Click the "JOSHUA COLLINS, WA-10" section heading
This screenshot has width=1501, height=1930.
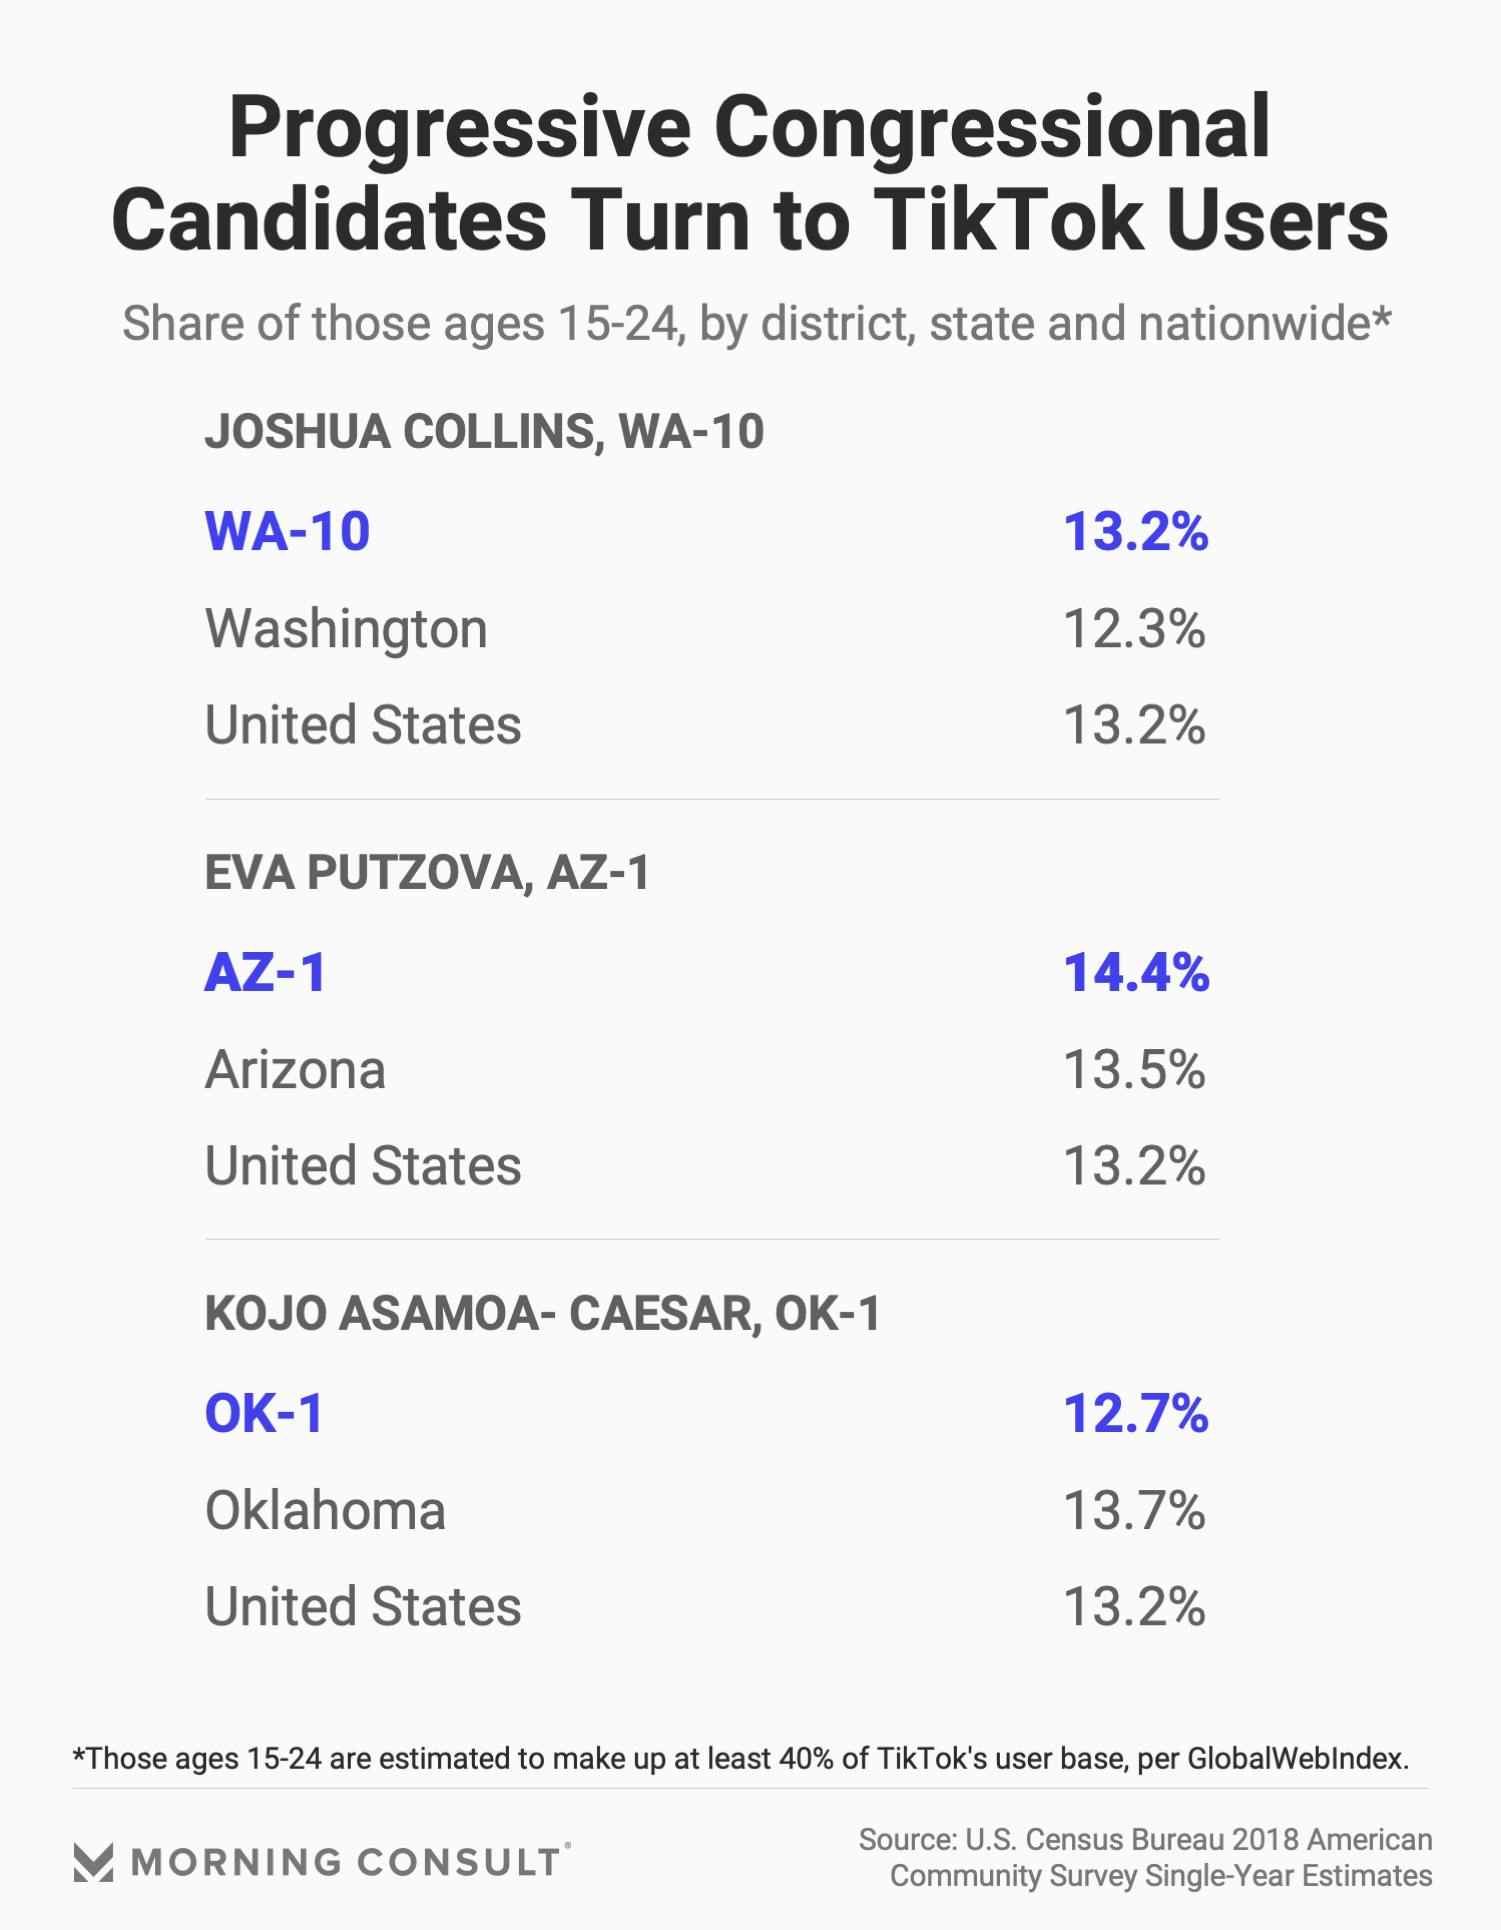tap(484, 432)
